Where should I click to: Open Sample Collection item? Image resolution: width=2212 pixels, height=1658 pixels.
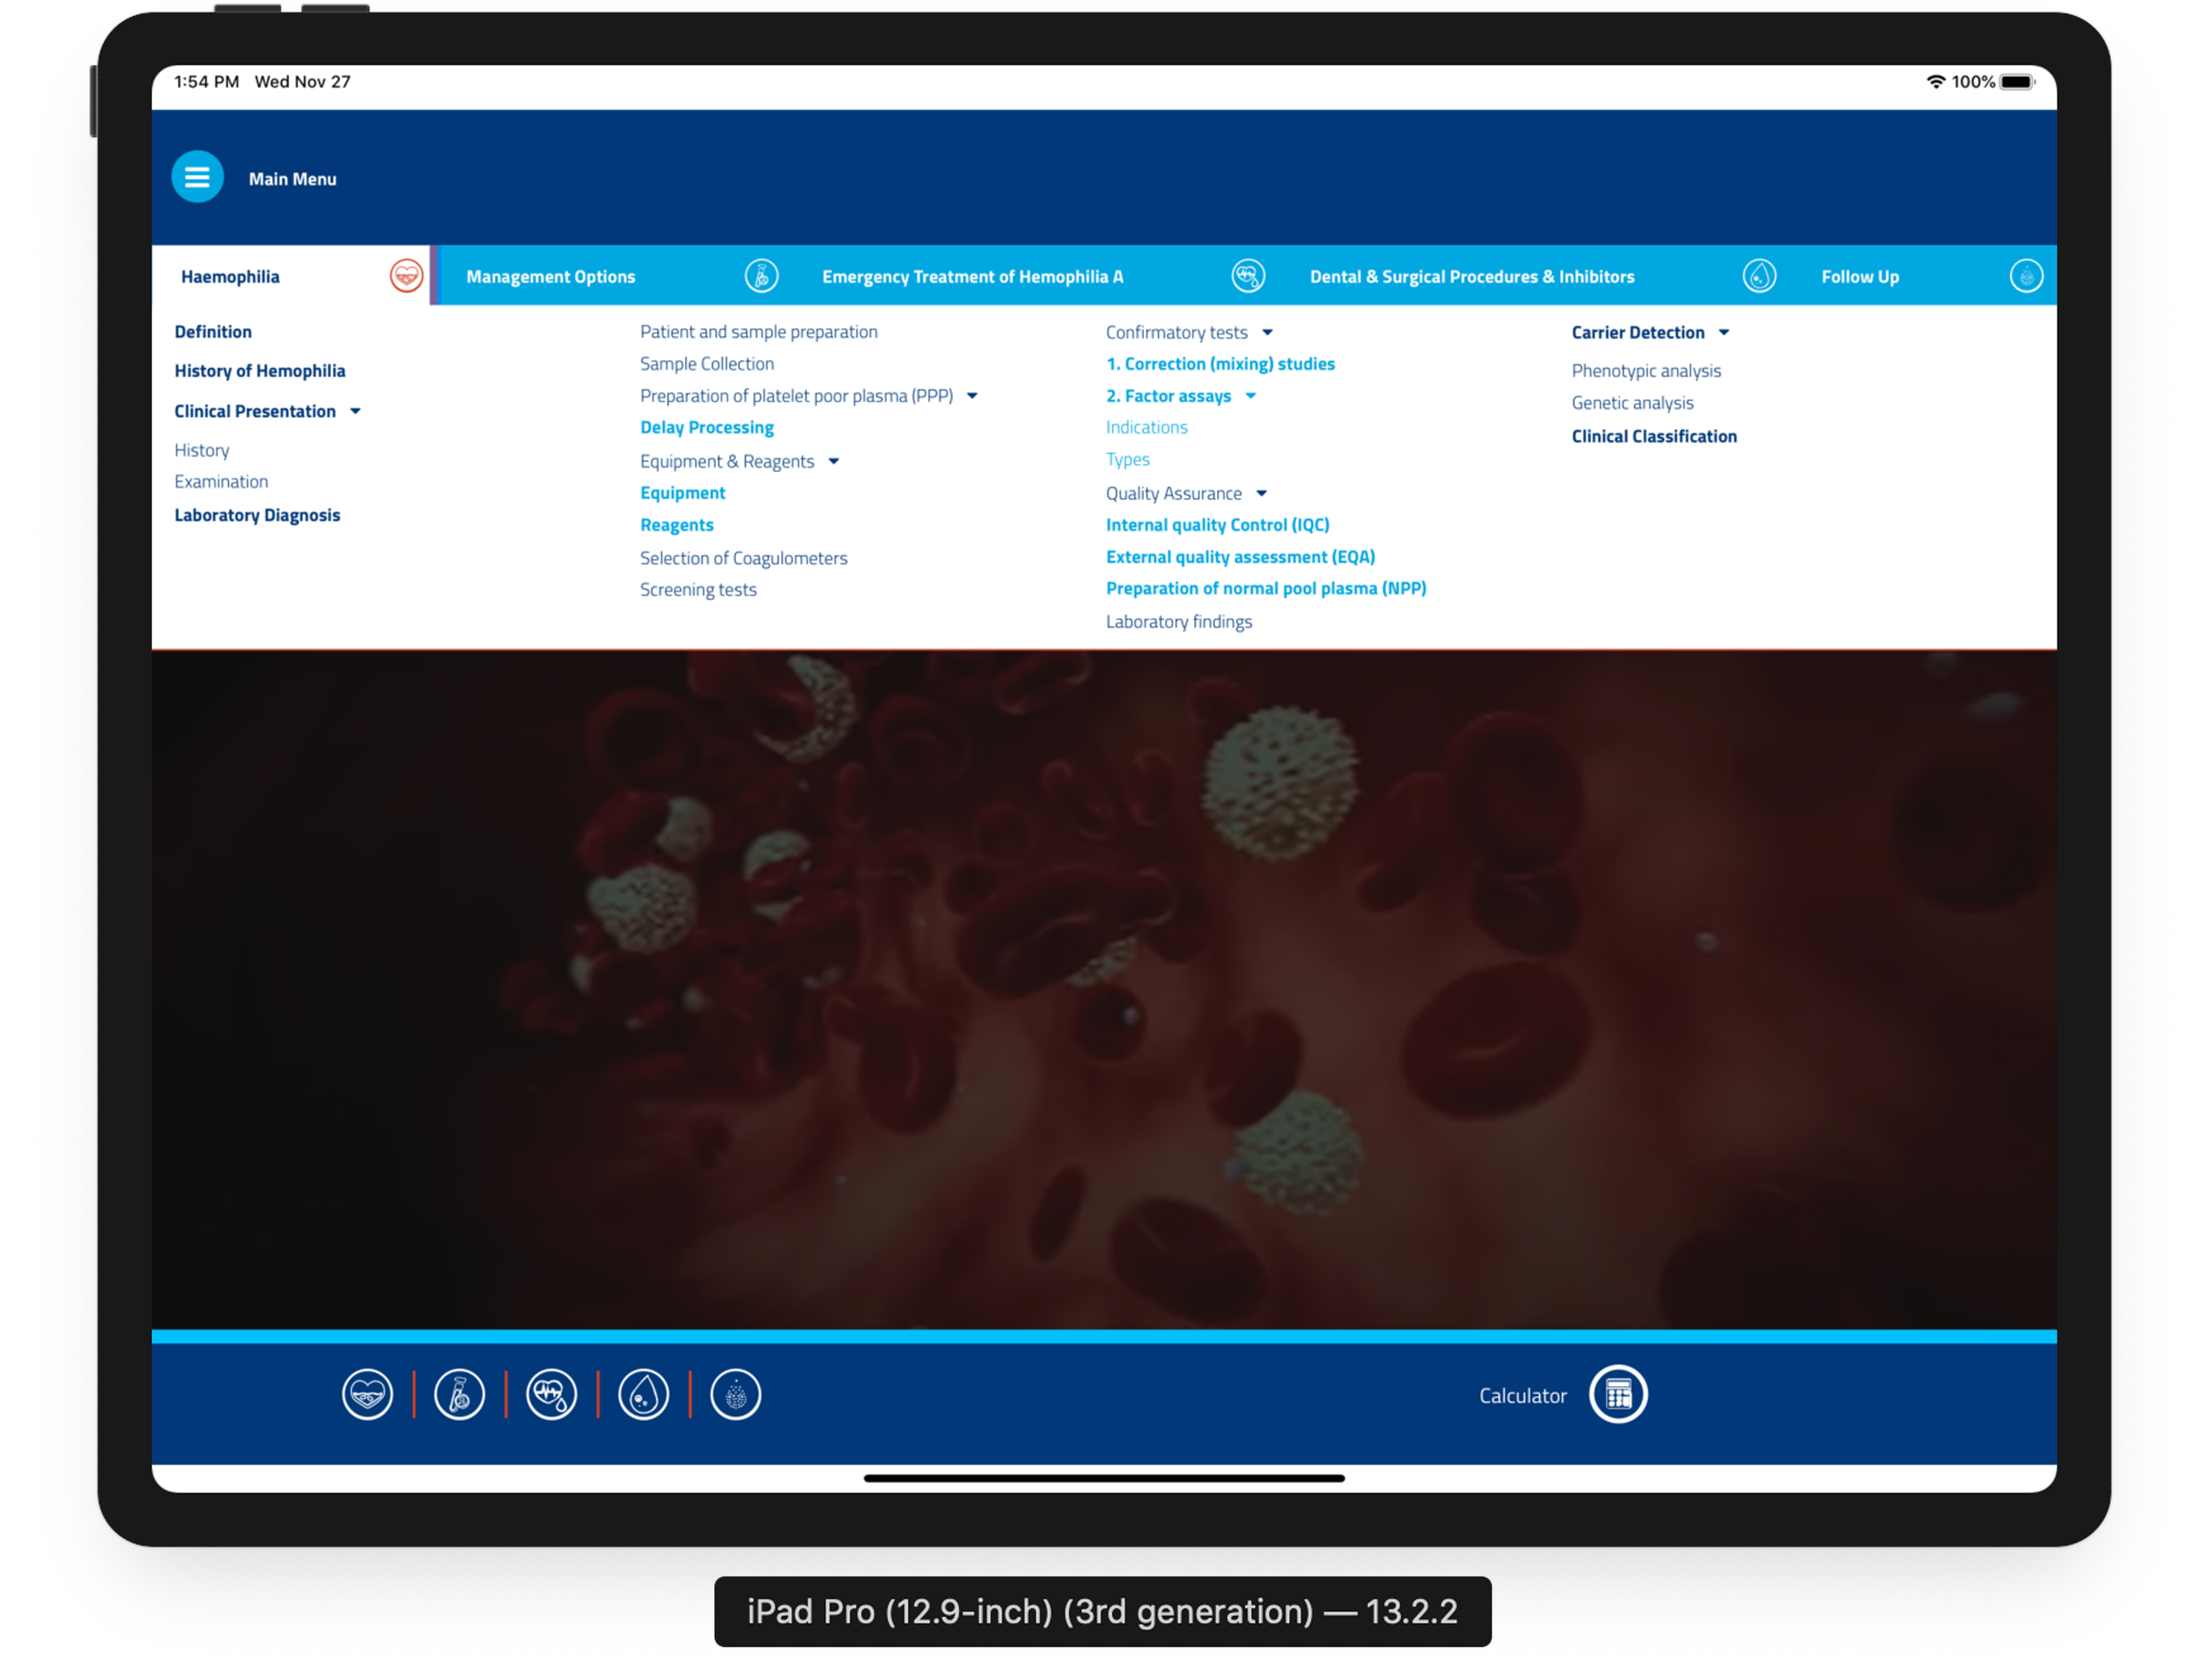tap(707, 364)
